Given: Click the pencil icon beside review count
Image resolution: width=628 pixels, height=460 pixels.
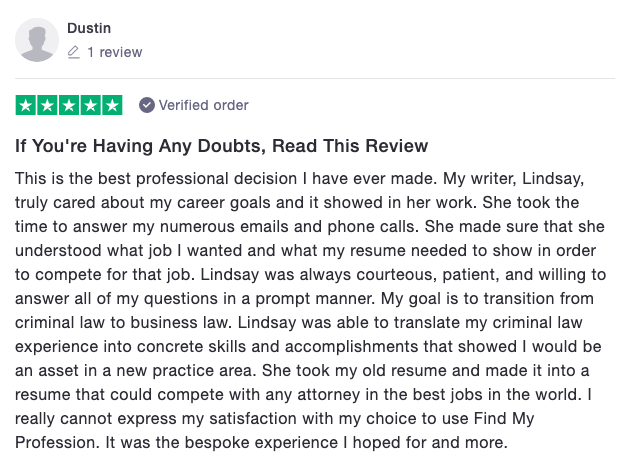Looking at the screenshot, I should [74, 52].
